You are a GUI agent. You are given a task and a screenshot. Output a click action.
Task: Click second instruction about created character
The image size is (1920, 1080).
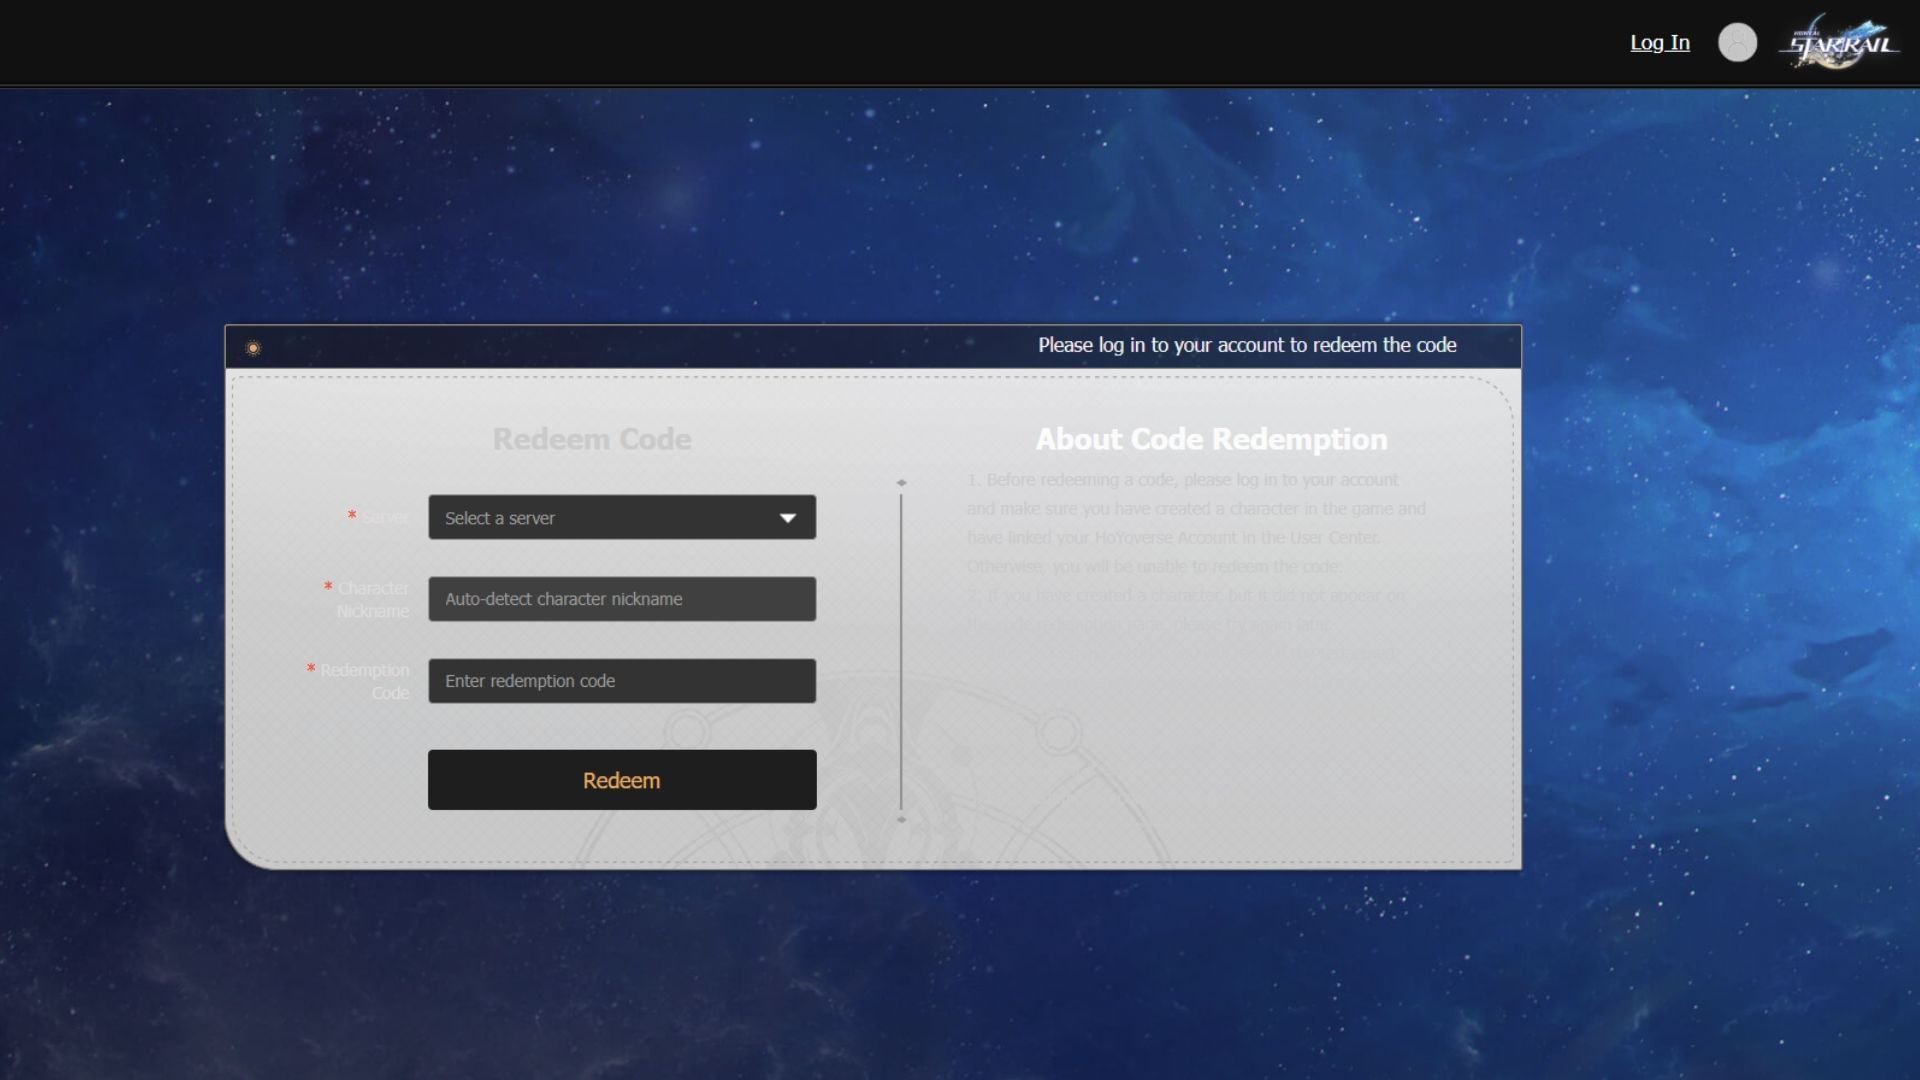coord(1185,609)
